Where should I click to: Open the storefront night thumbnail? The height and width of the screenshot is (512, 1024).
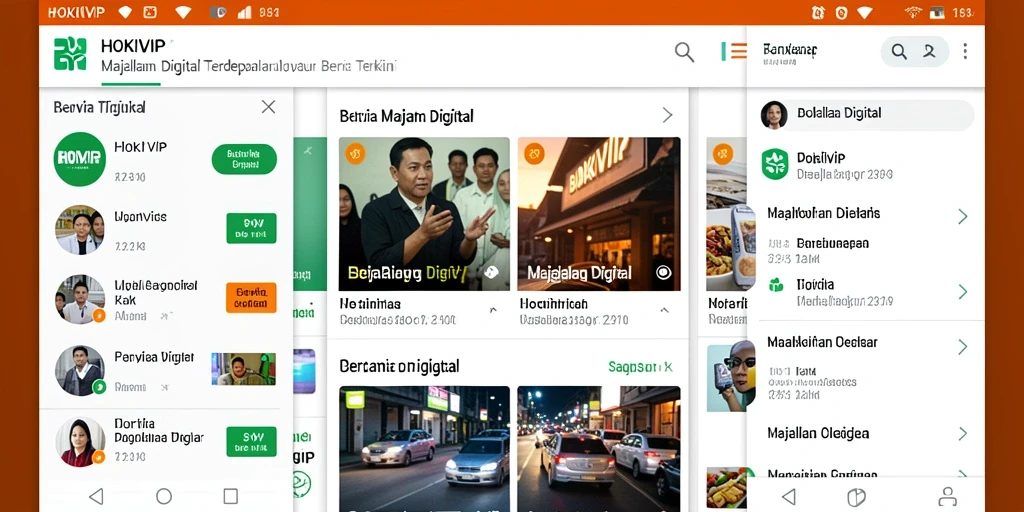[x=599, y=214]
